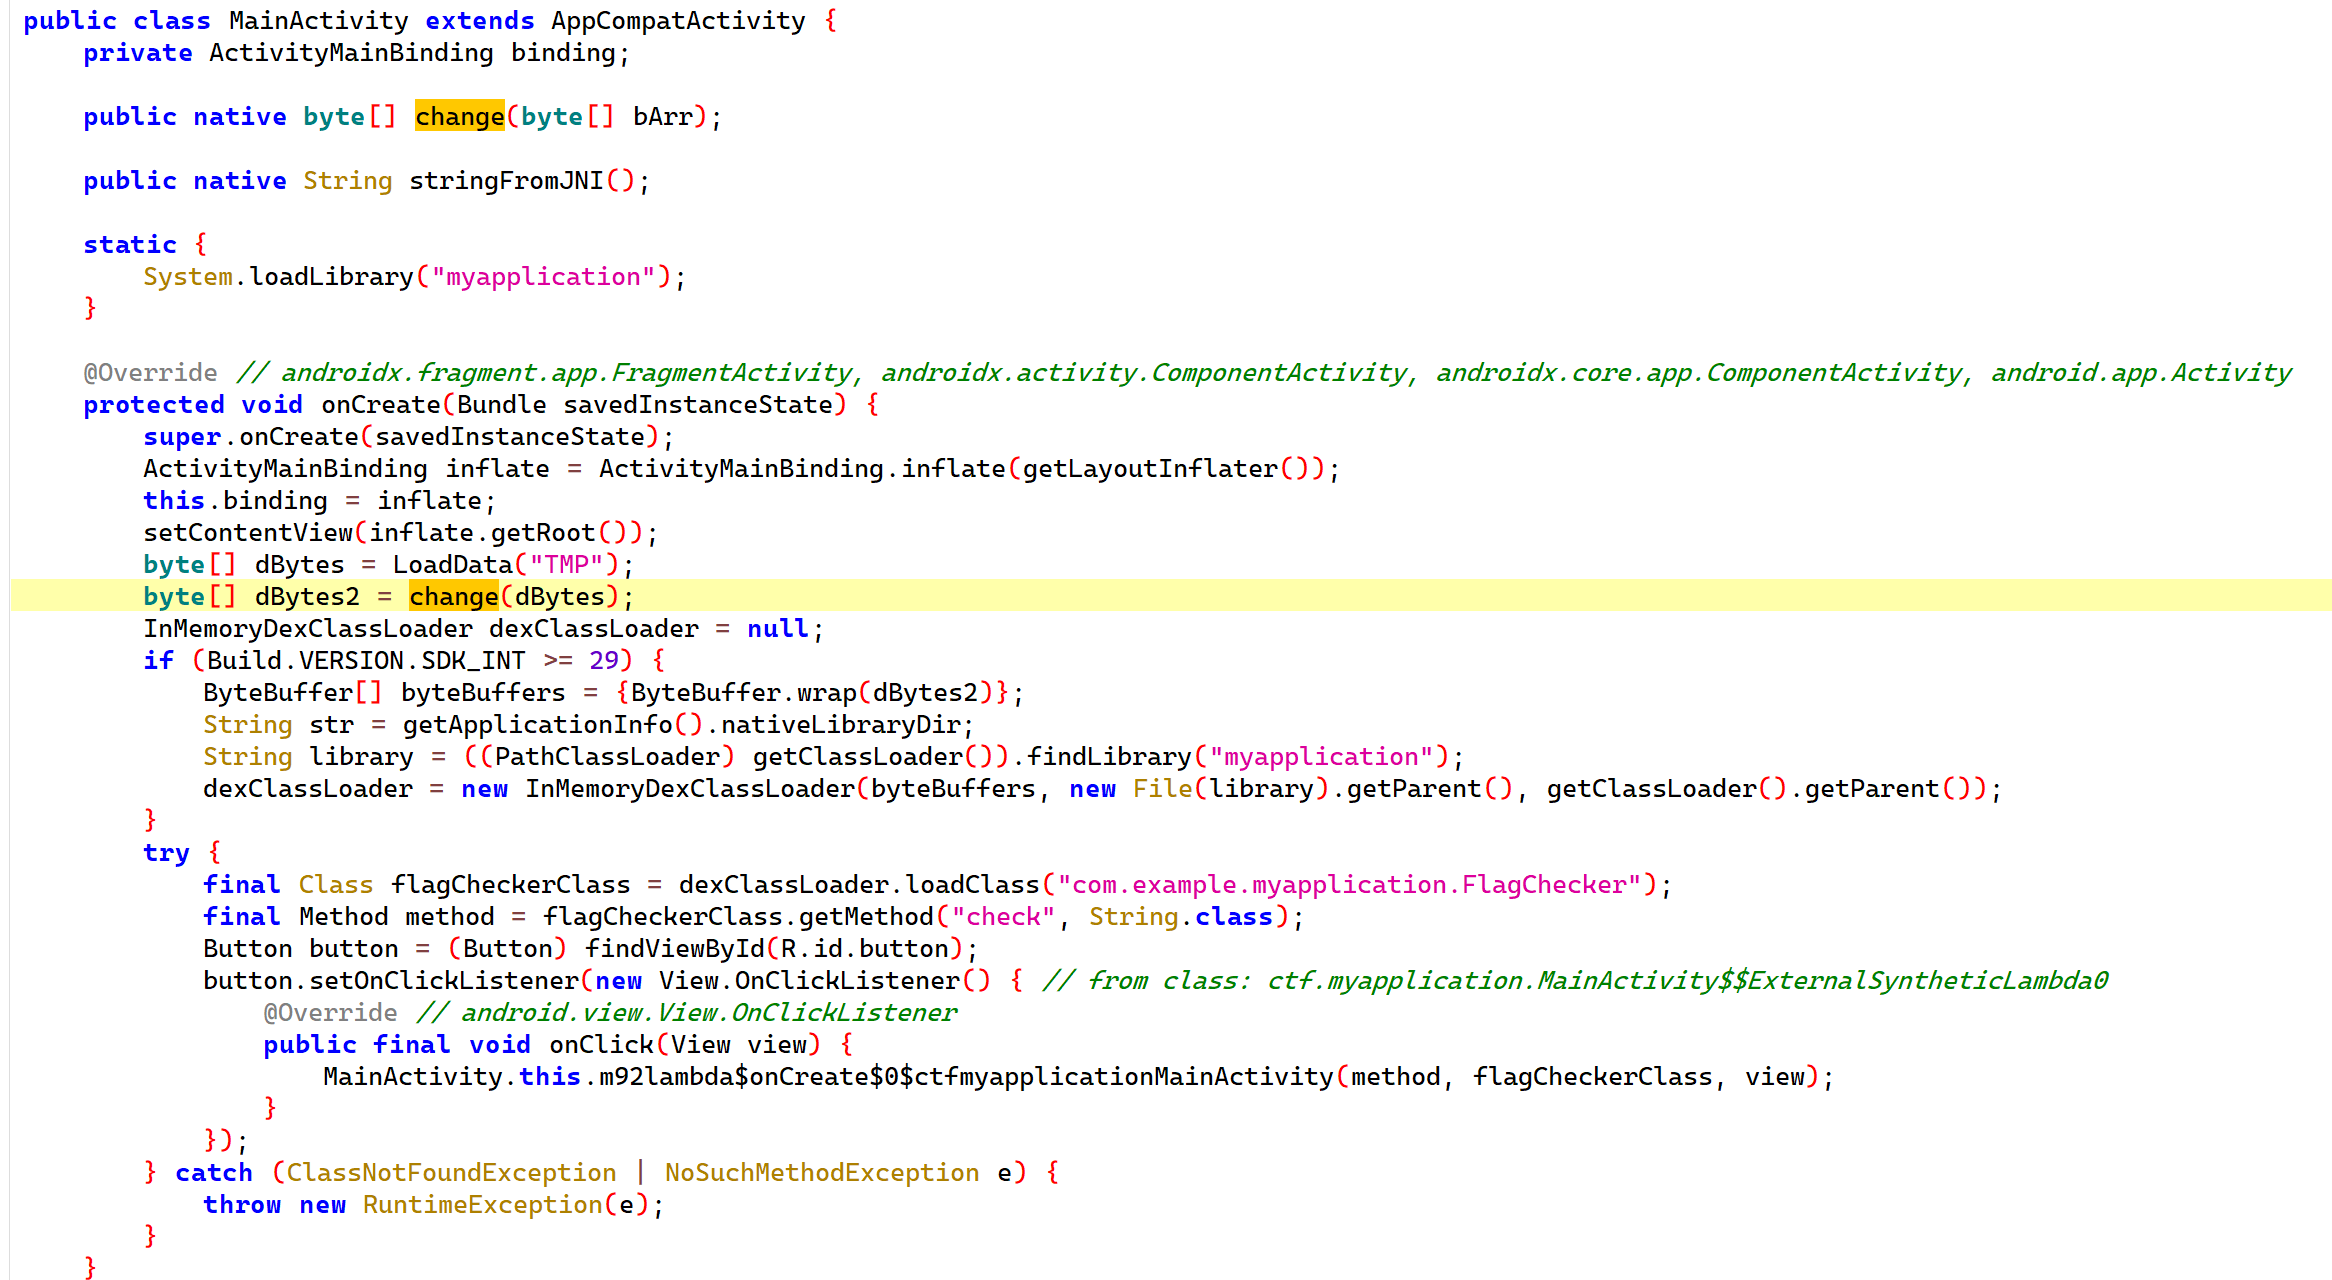Click the AppCompatActivity superclass name
This screenshot has height=1280, width=2332.
click(x=678, y=21)
